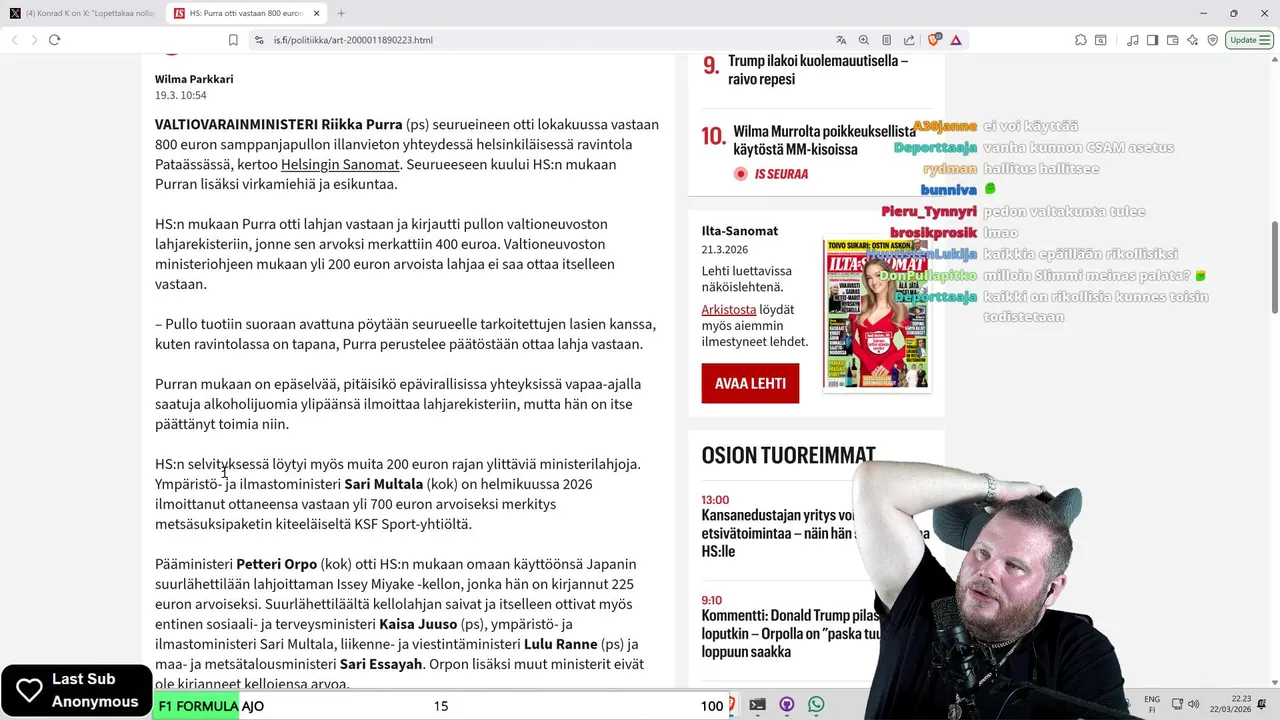The width and height of the screenshot is (1280, 720).
Task: Click chat message "hallitus hallitsee"
Action: [x=1041, y=169]
